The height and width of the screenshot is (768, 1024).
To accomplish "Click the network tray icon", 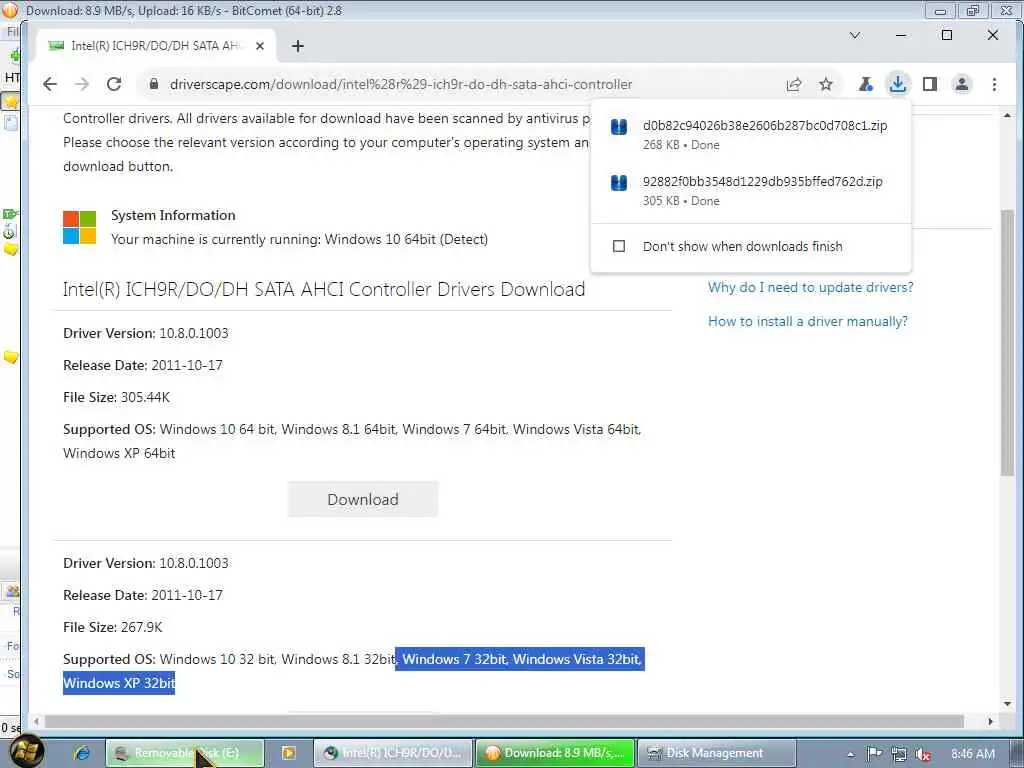I will [899, 754].
